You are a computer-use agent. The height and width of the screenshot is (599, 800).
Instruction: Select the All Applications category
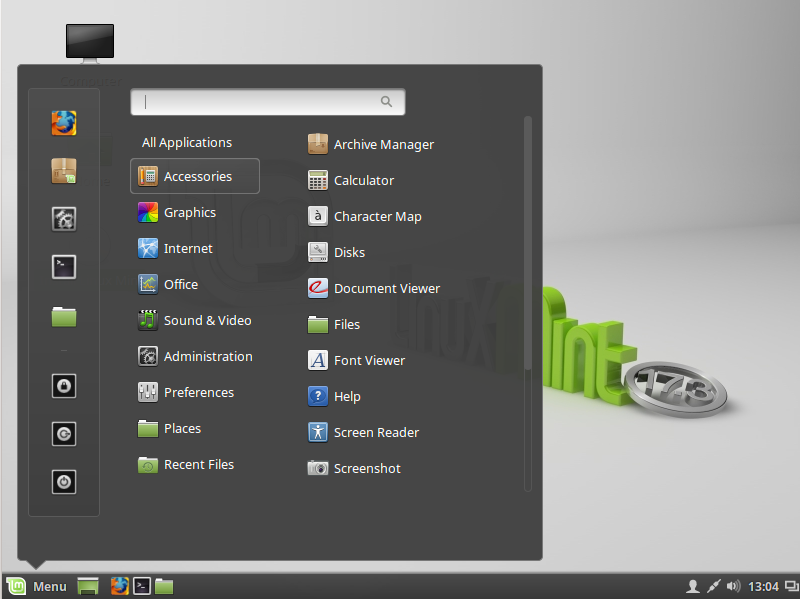(x=187, y=142)
